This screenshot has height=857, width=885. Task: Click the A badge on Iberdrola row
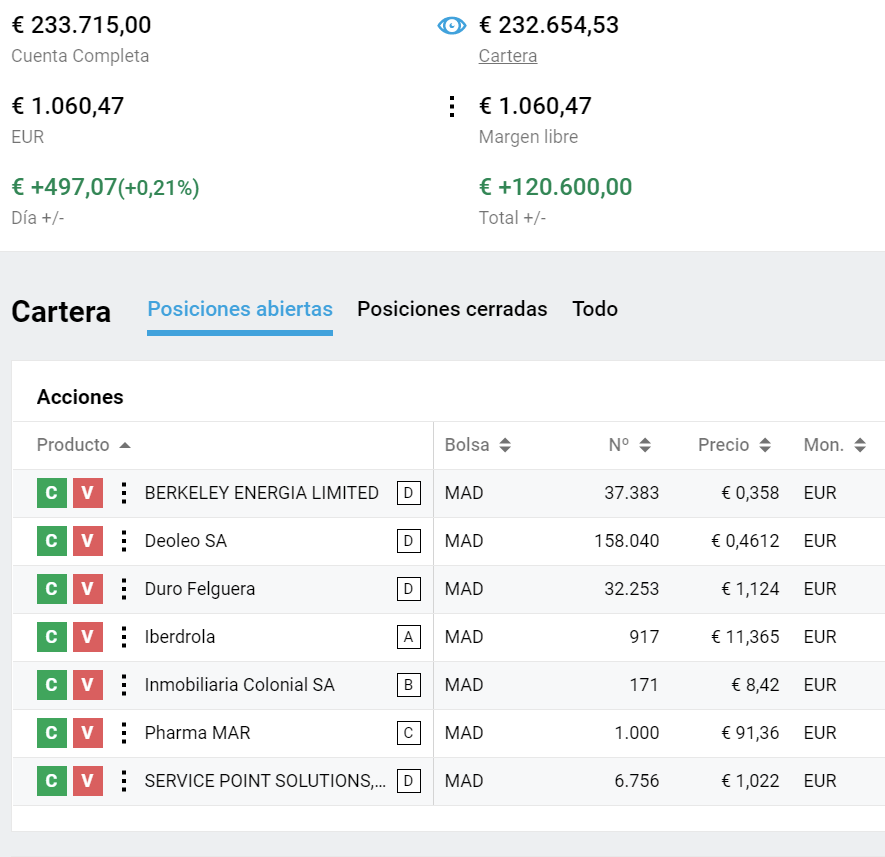coord(409,637)
